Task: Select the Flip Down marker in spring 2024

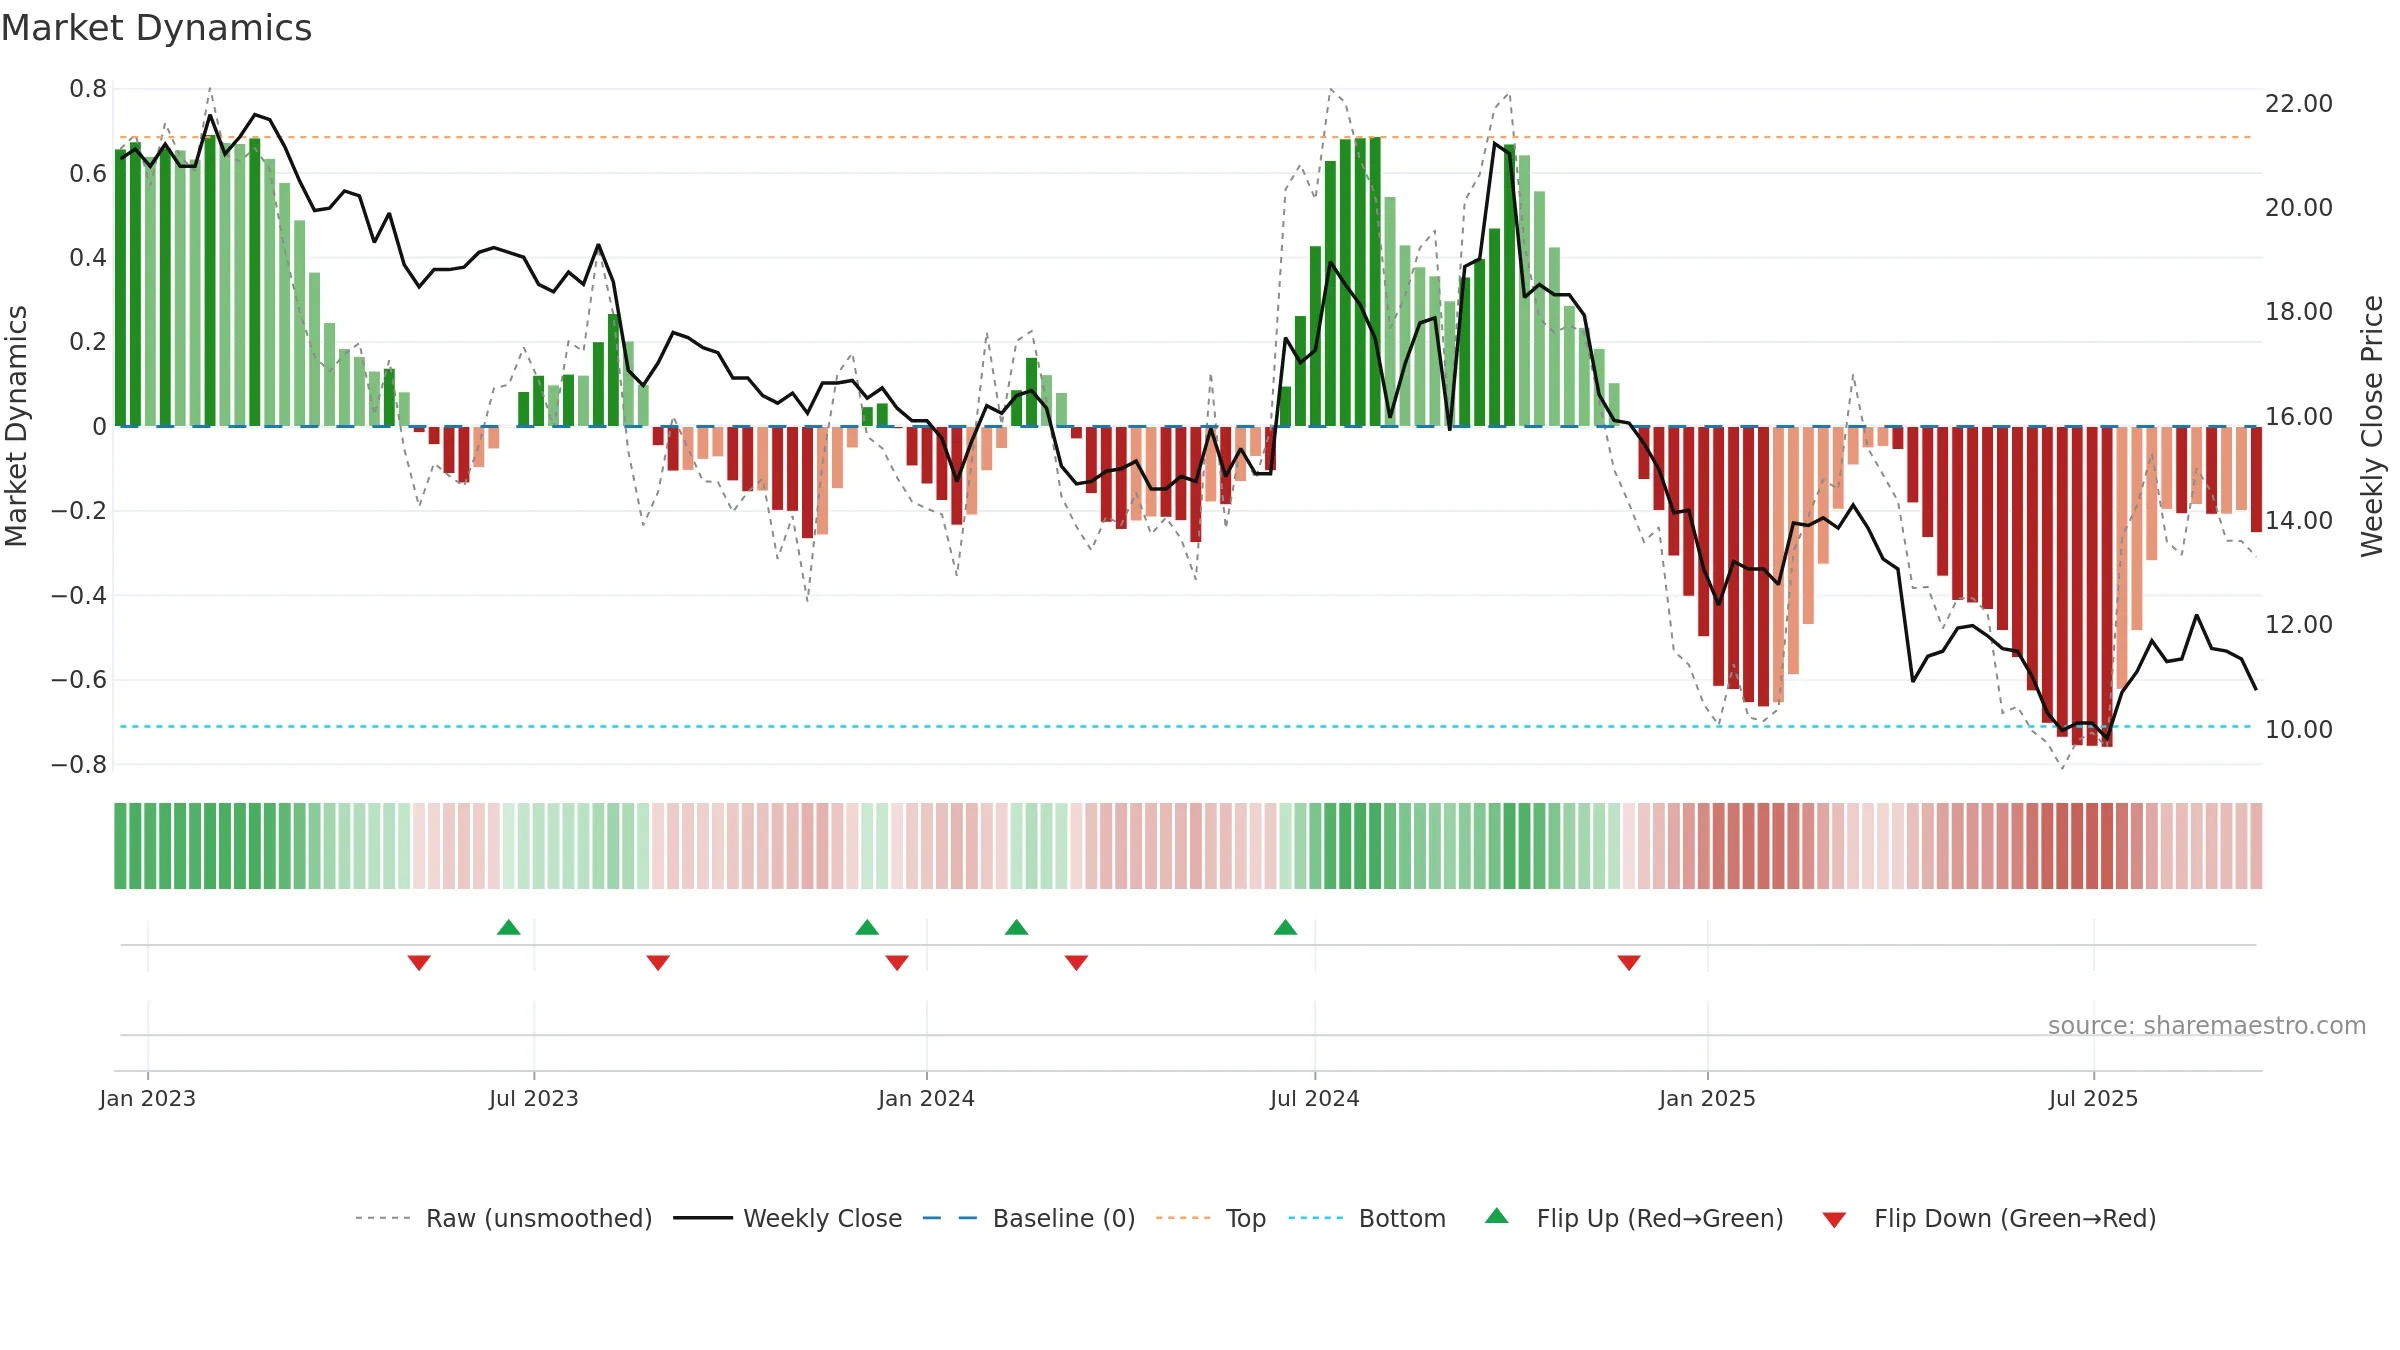Action: click(x=1076, y=962)
